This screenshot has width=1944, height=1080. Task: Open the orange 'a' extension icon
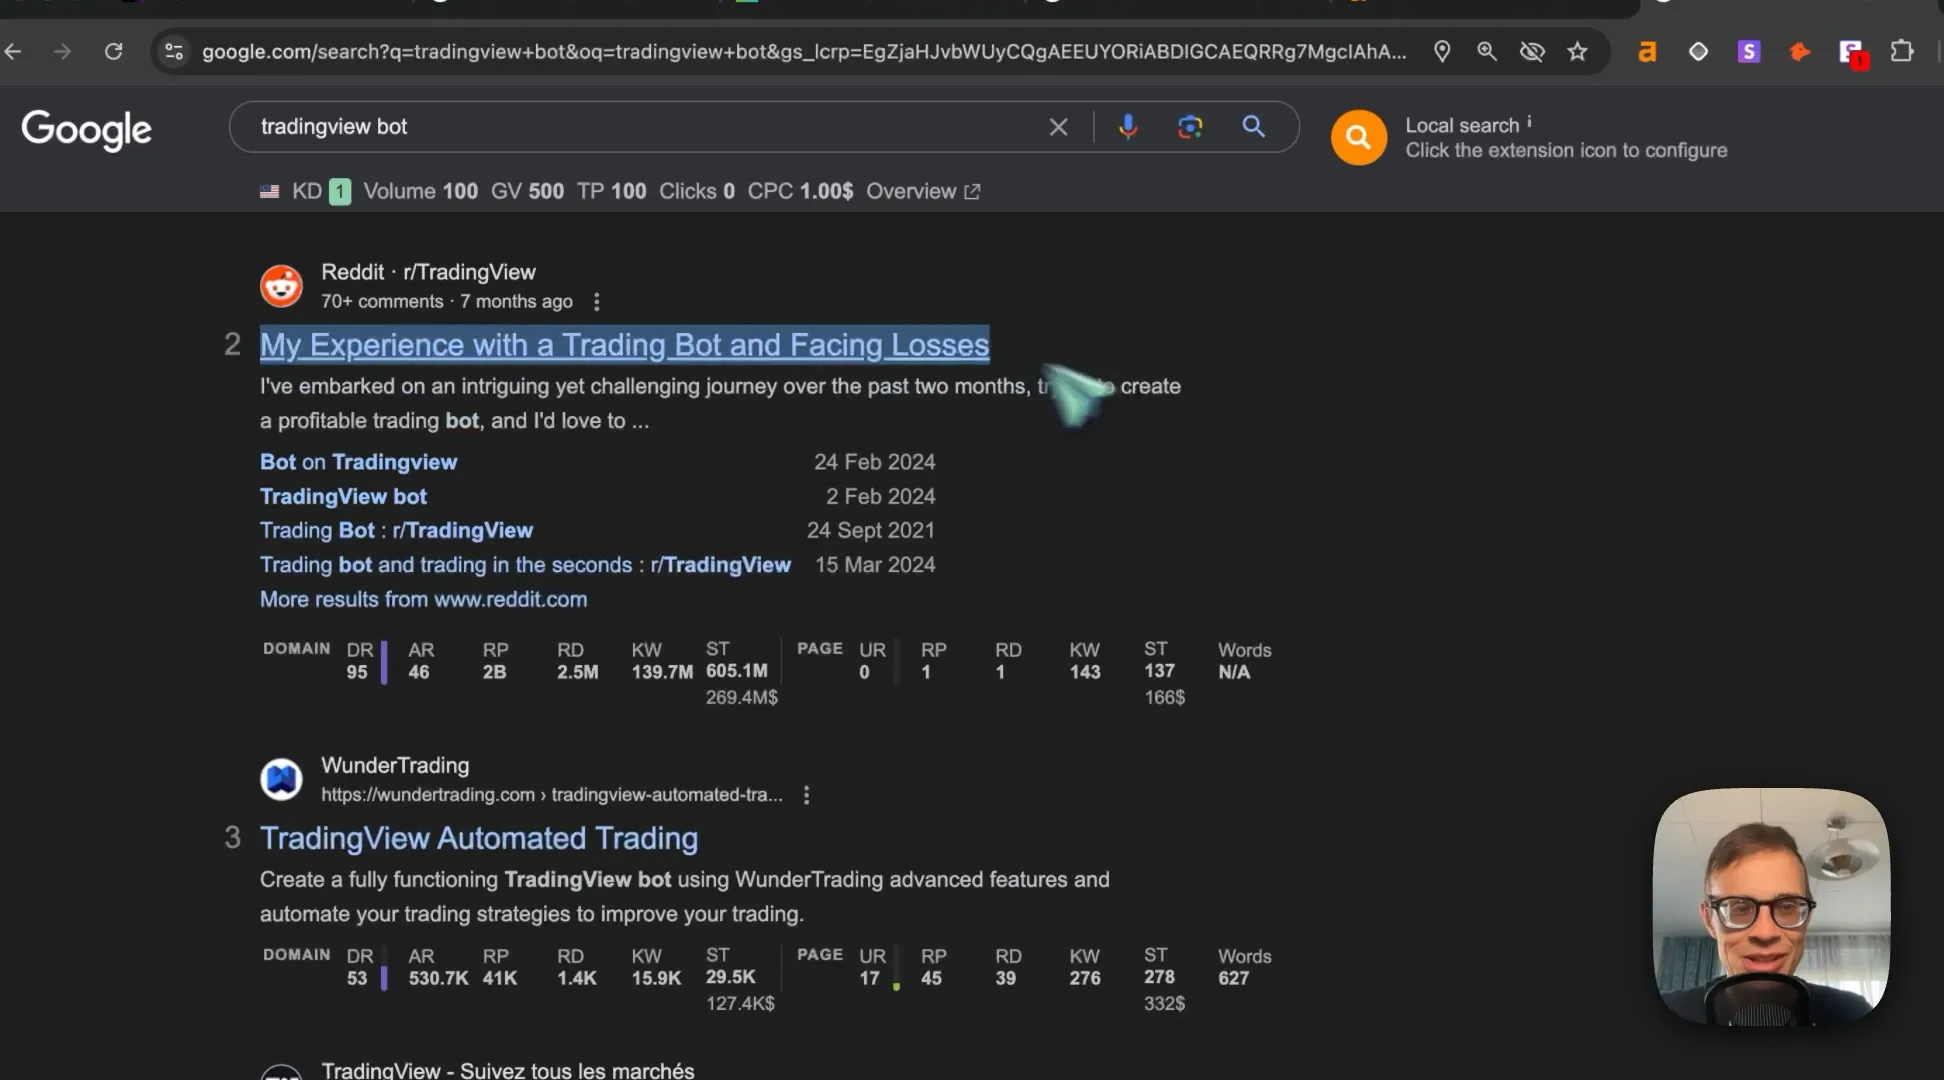(x=1647, y=51)
